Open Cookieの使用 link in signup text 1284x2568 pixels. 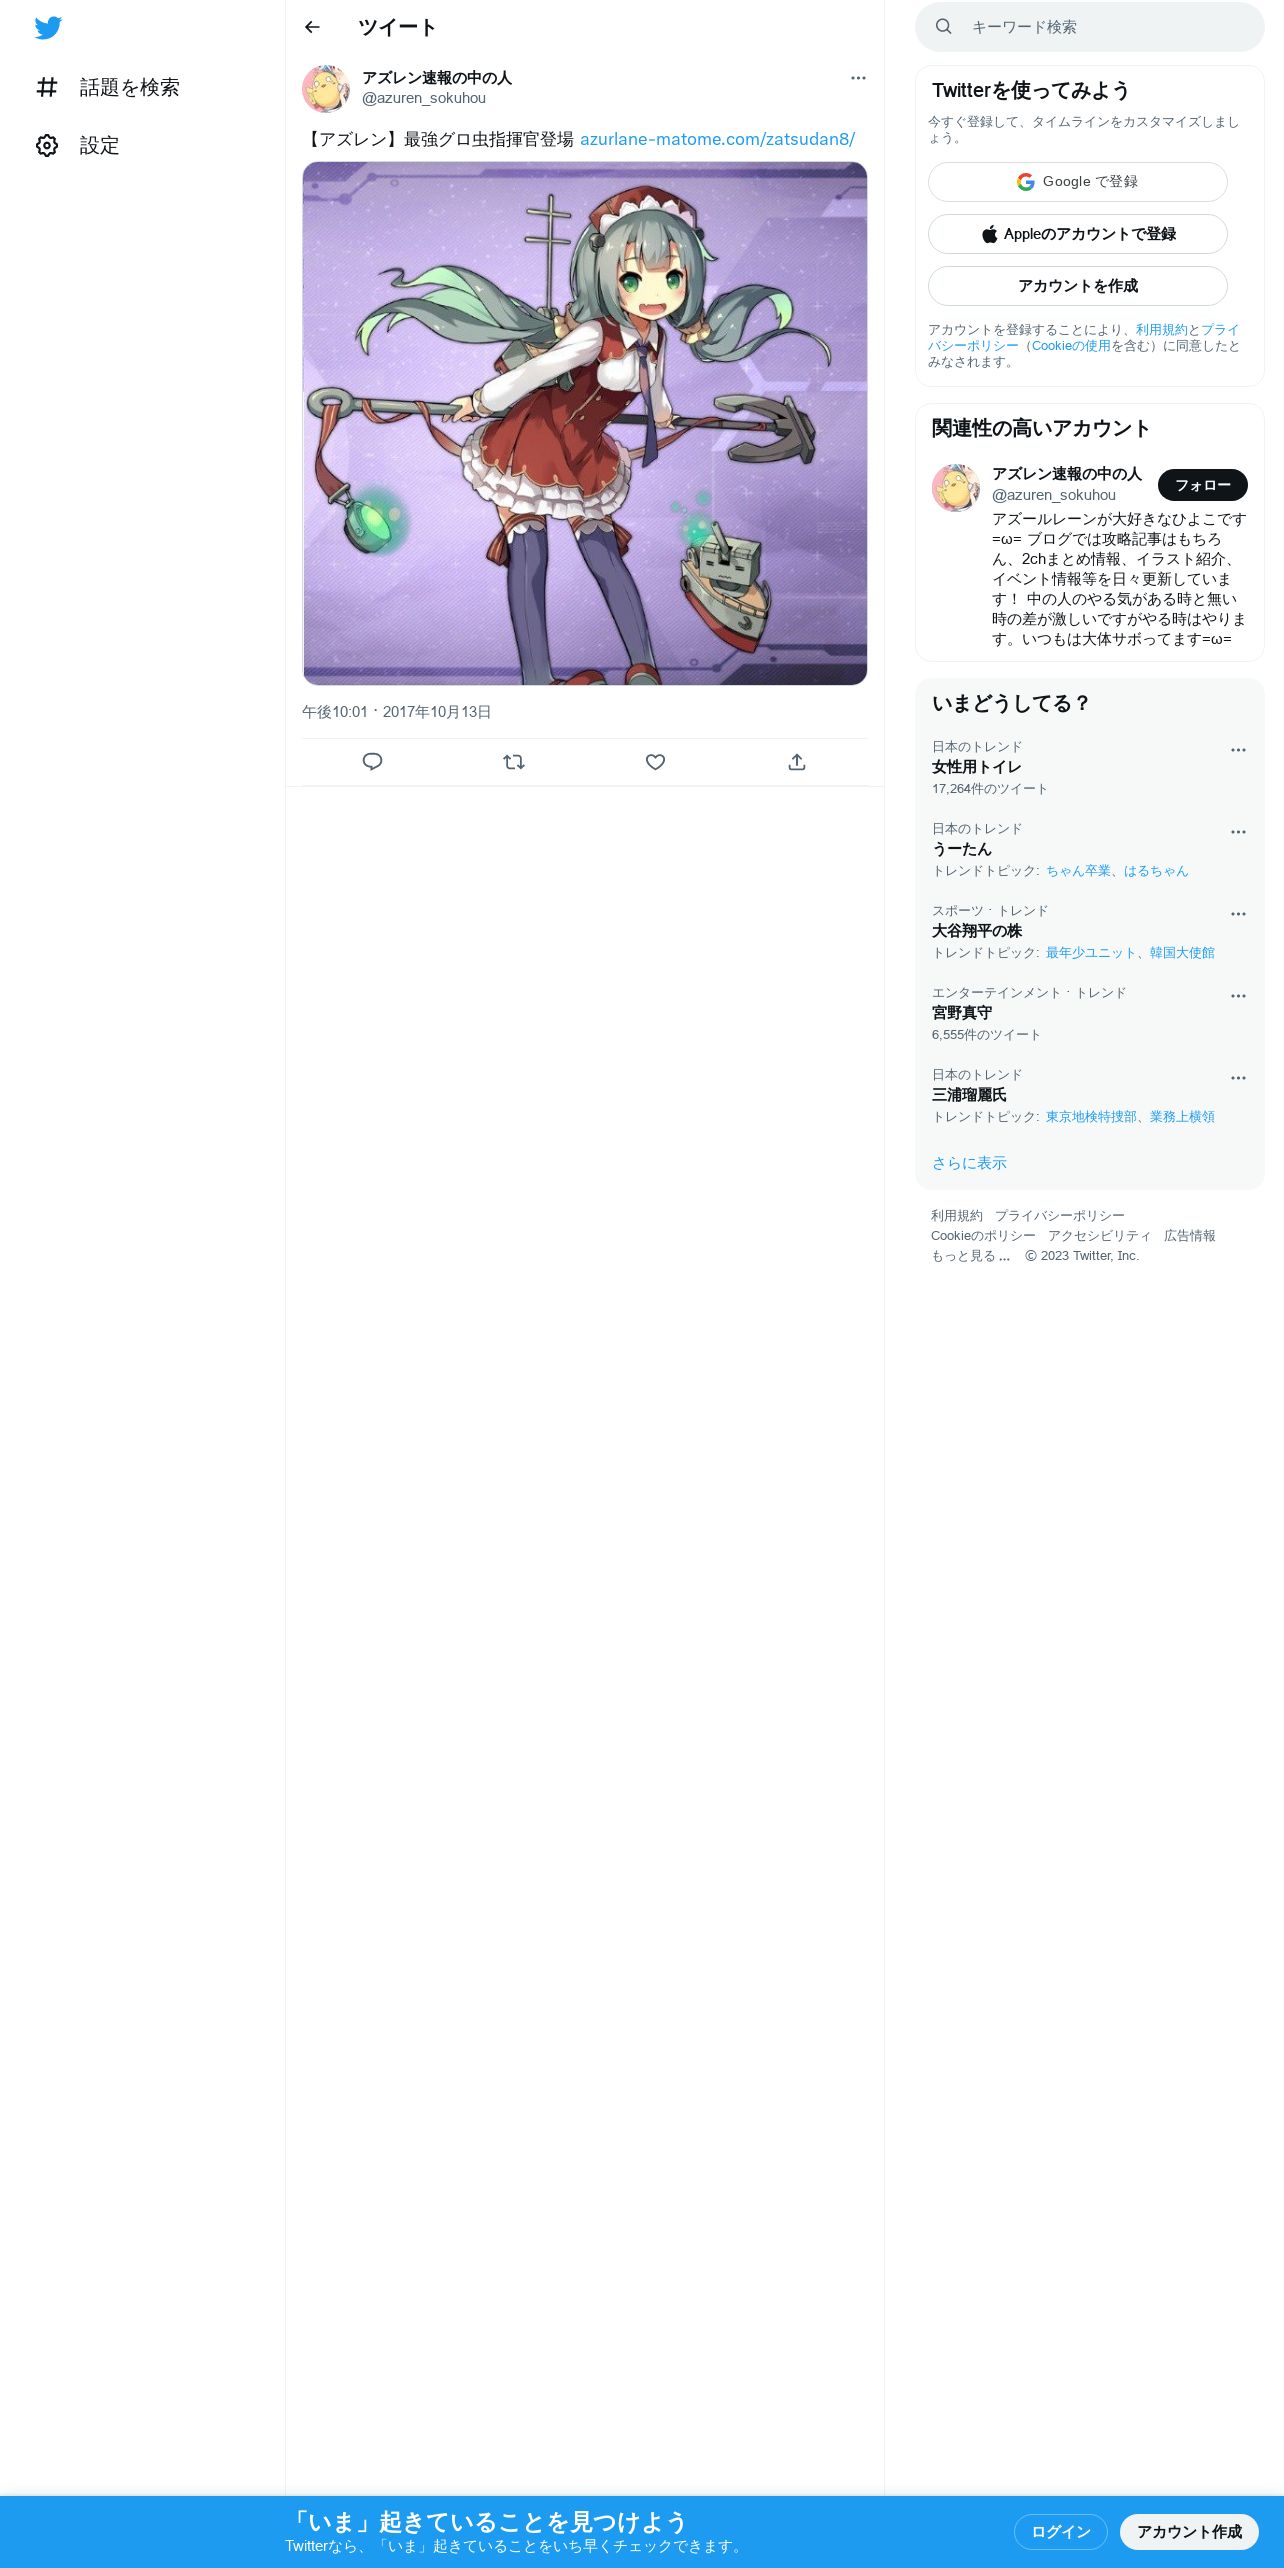(x=1071, y=346)
